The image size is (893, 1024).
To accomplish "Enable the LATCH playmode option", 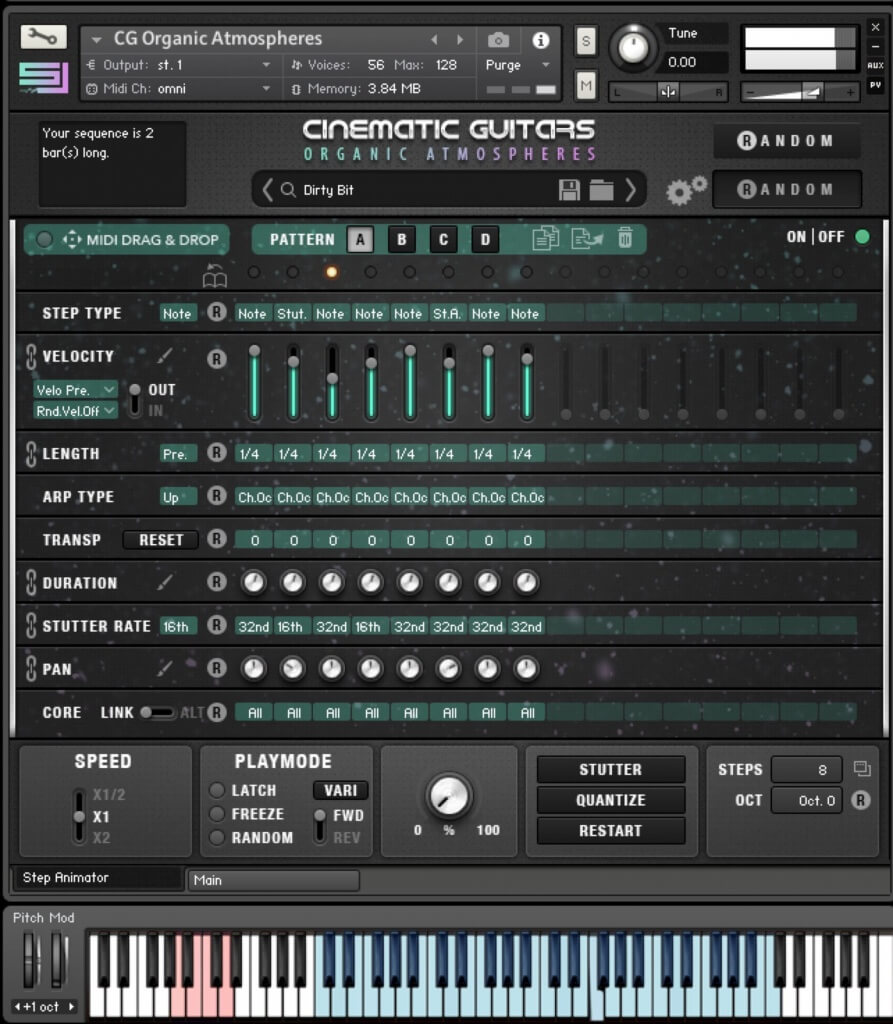I will (x=217, y=790).
